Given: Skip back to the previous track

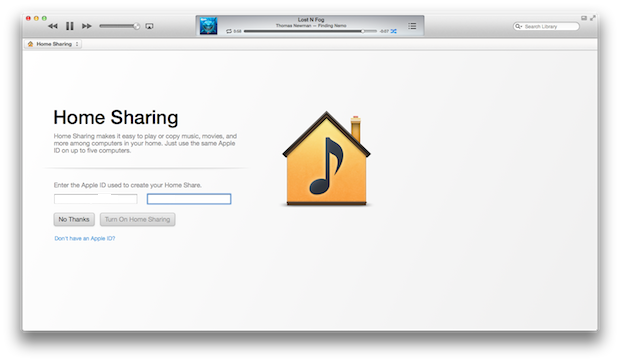Looking at the screenshot, I should (x=53, y=26).
